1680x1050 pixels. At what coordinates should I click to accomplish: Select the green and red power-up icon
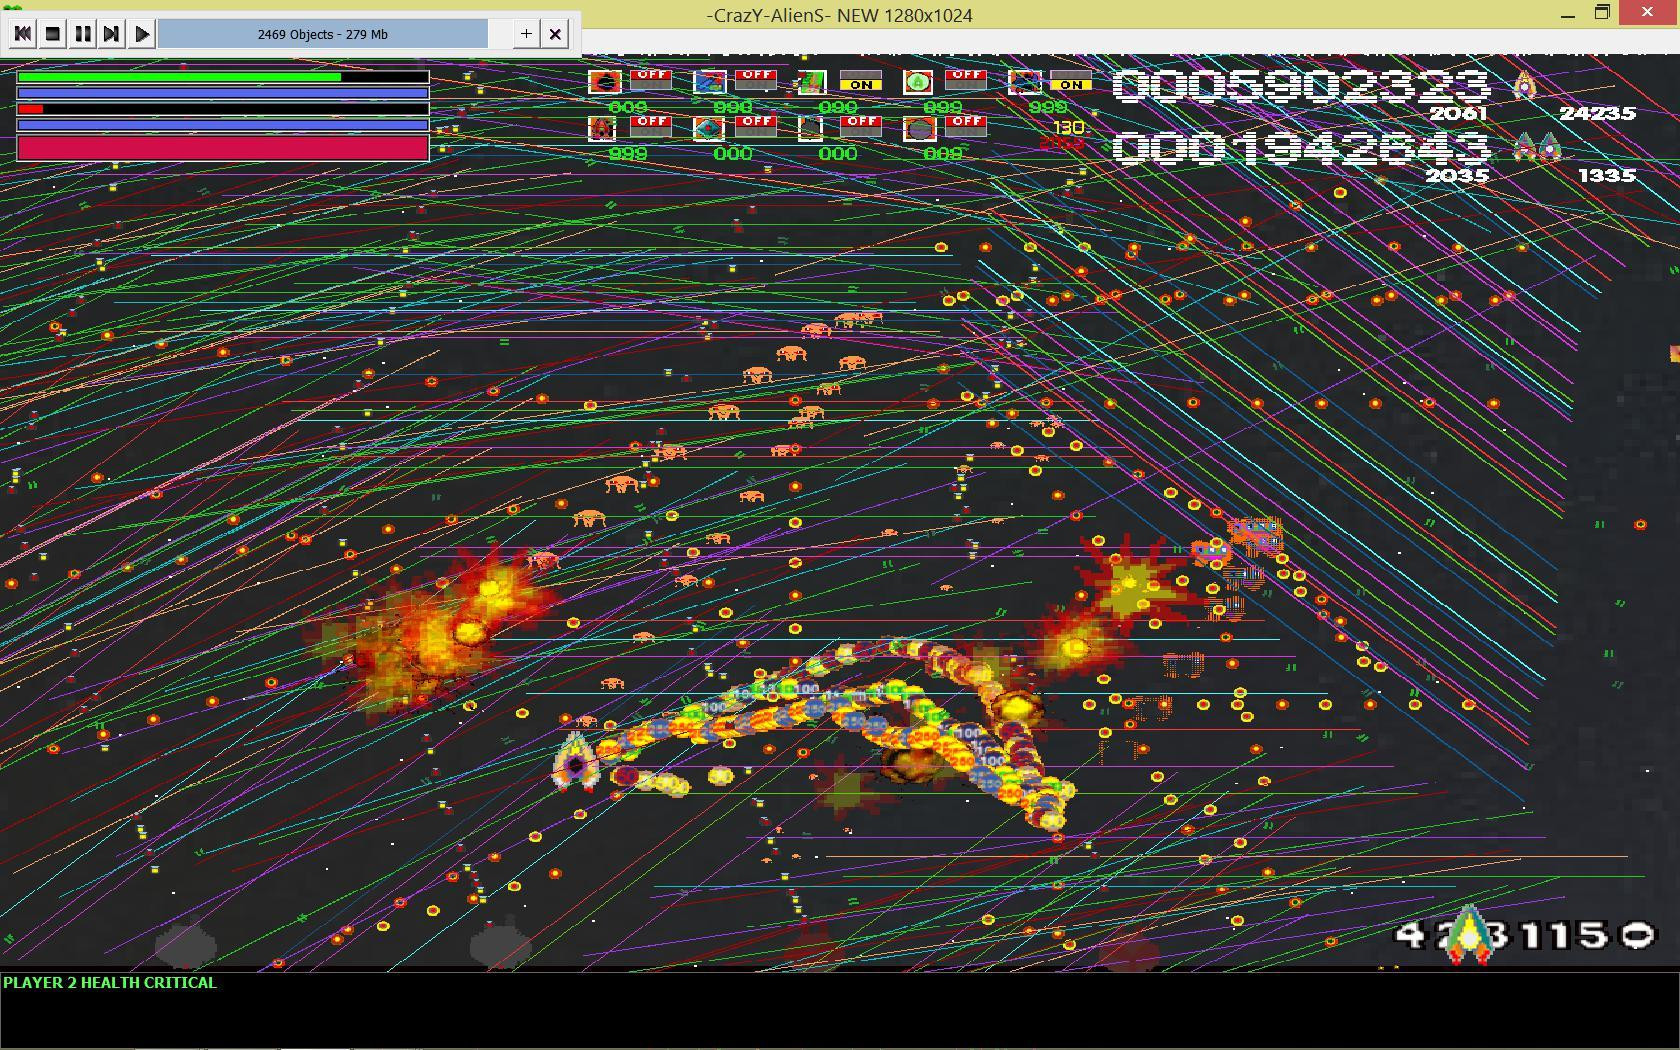[812, 82]
